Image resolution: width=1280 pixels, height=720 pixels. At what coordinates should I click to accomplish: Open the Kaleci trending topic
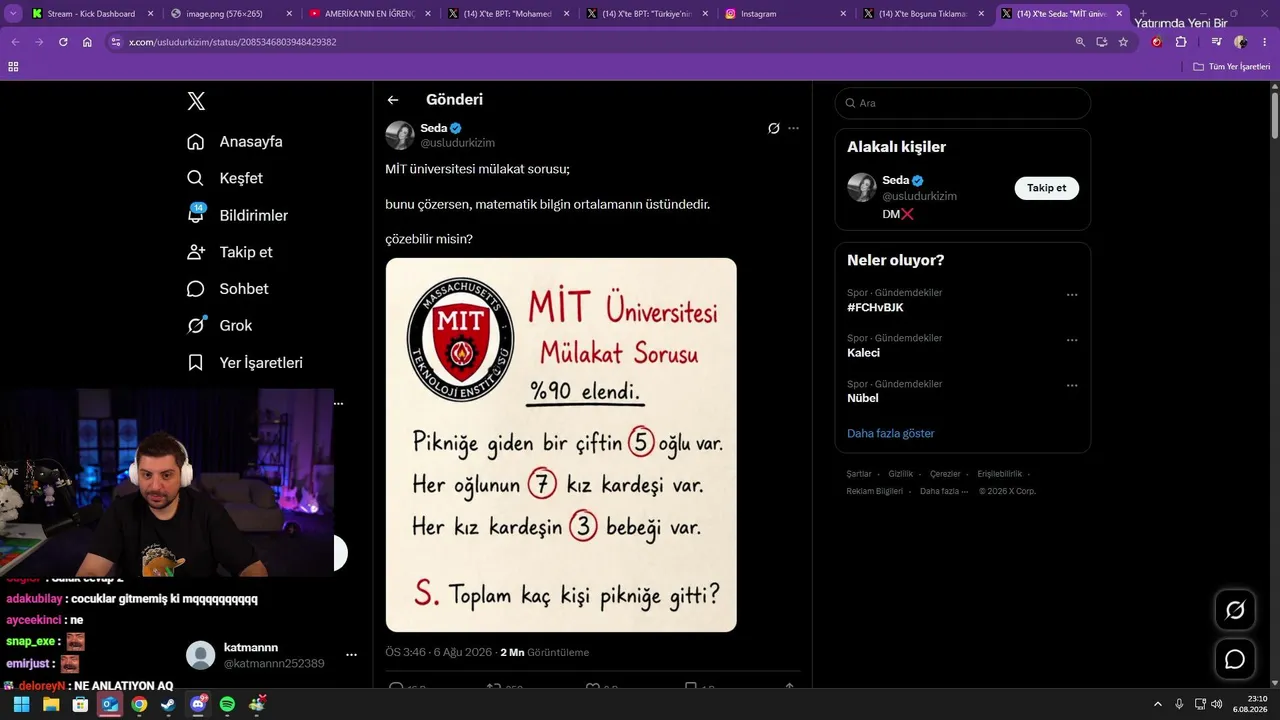click(x=863, y=353)
